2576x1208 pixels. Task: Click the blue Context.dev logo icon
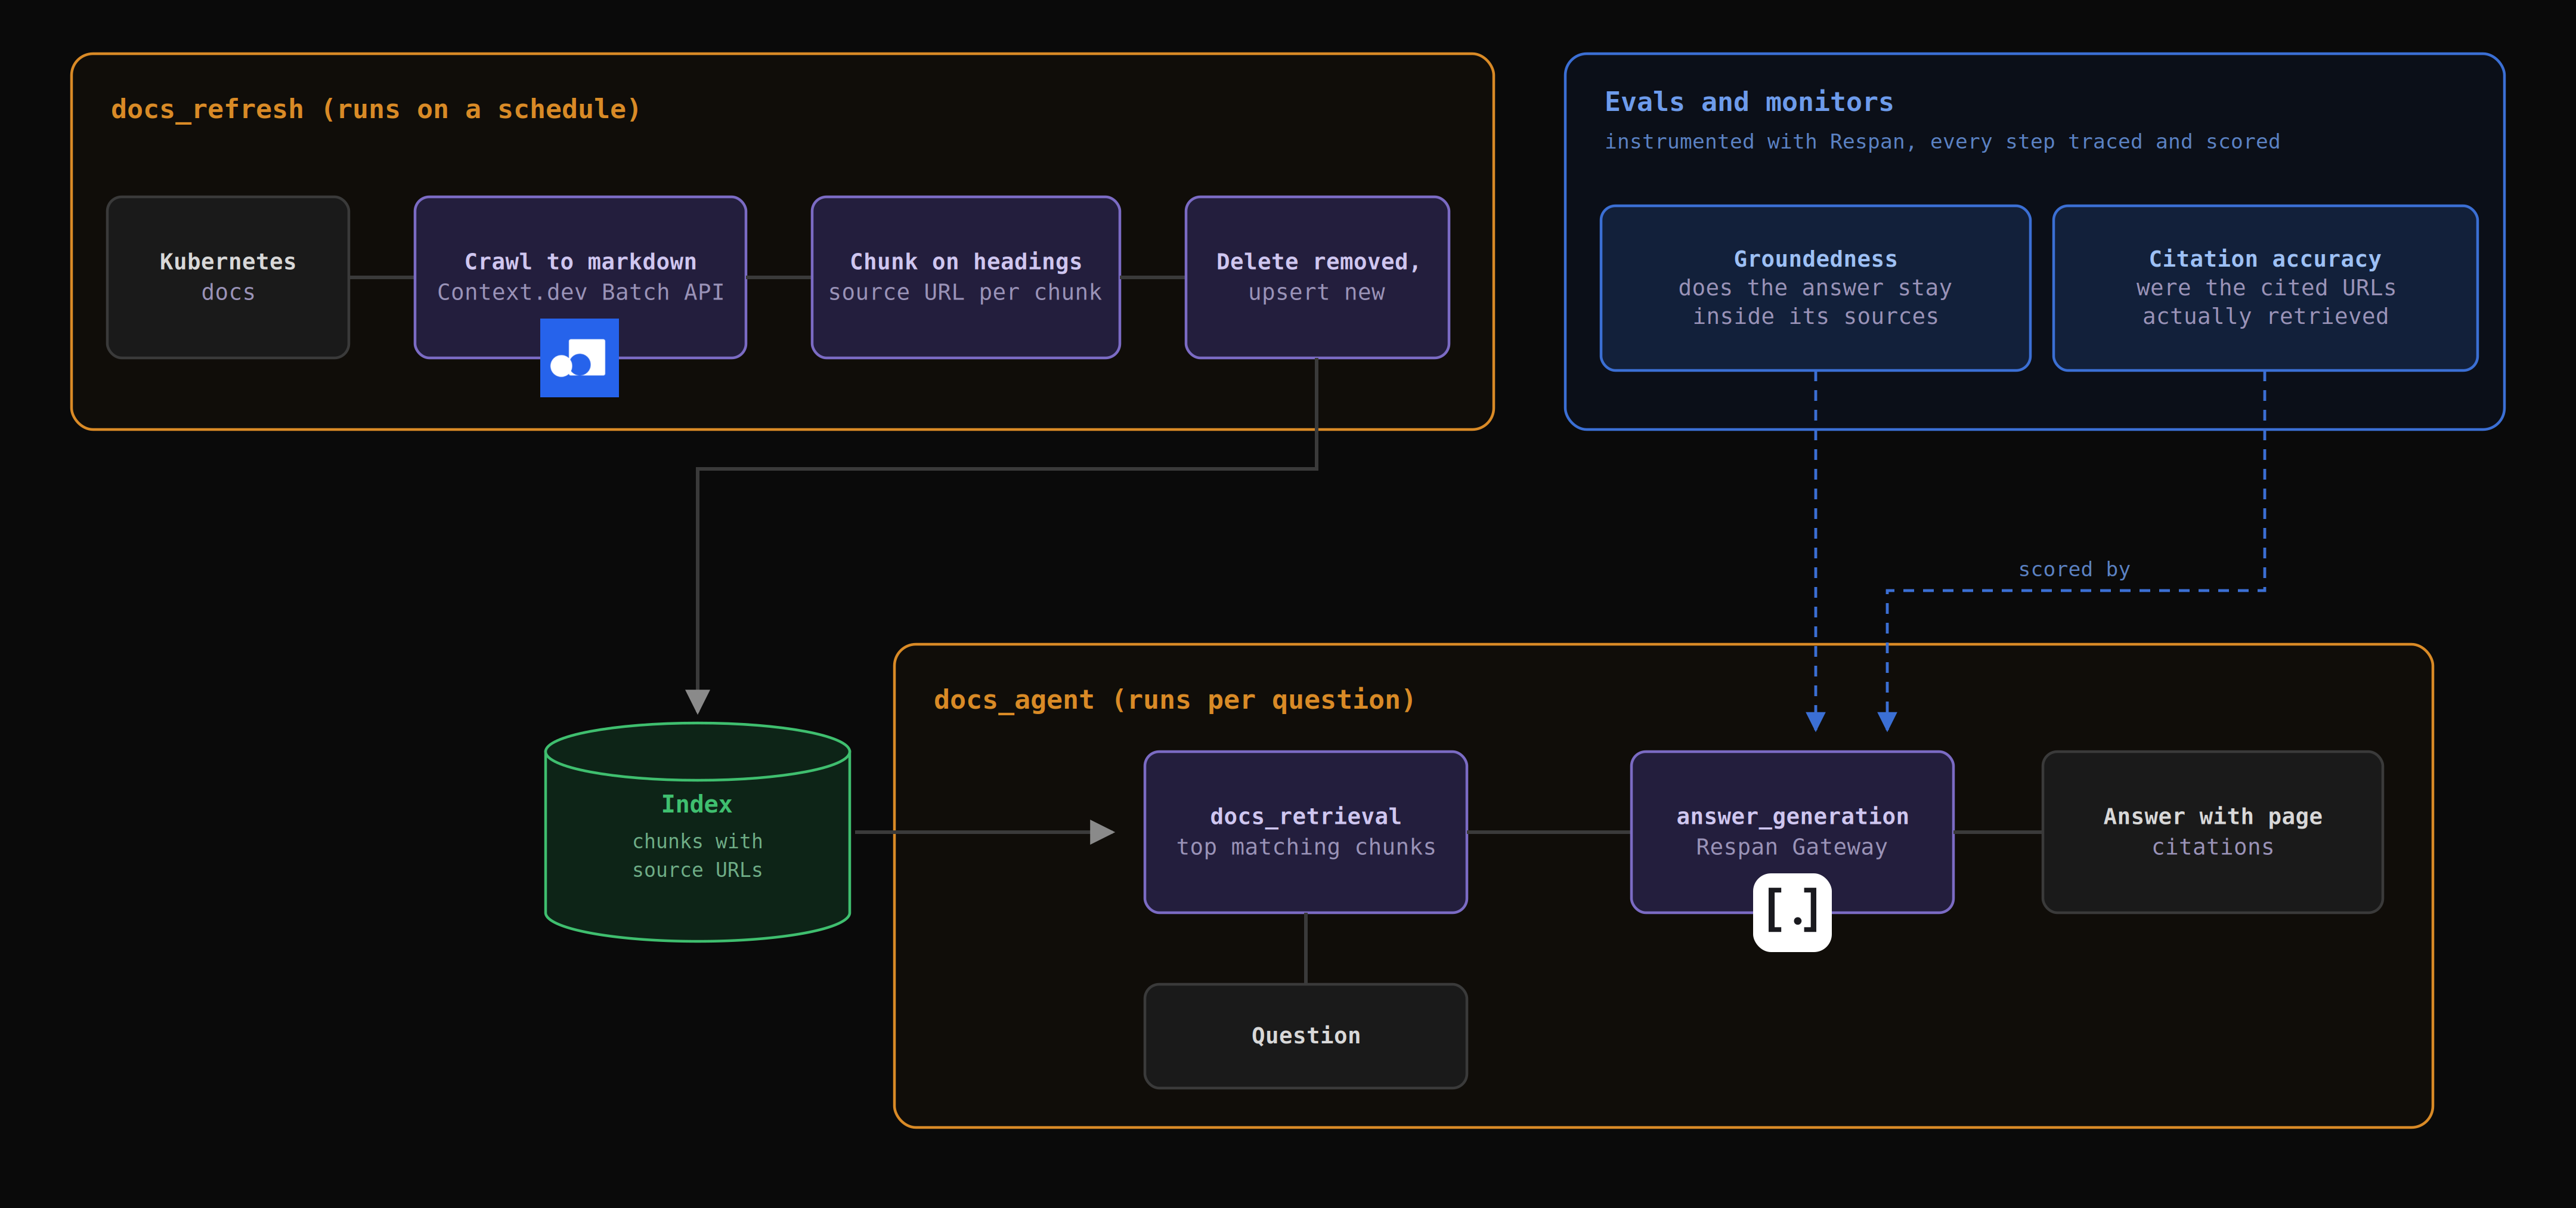(579, 358)
